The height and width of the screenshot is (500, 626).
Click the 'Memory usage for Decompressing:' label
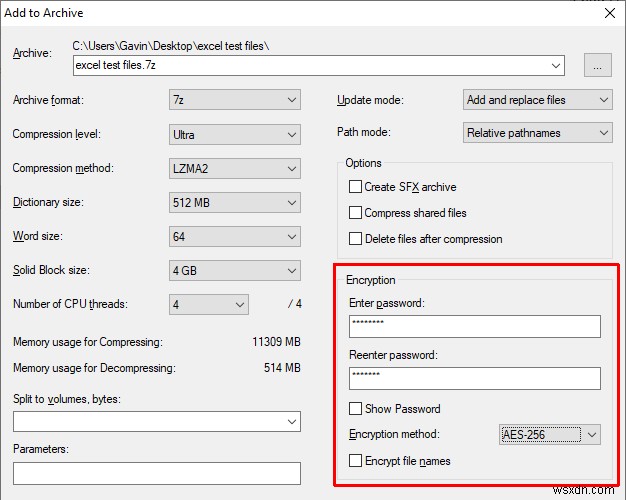[x=95, y=368]
